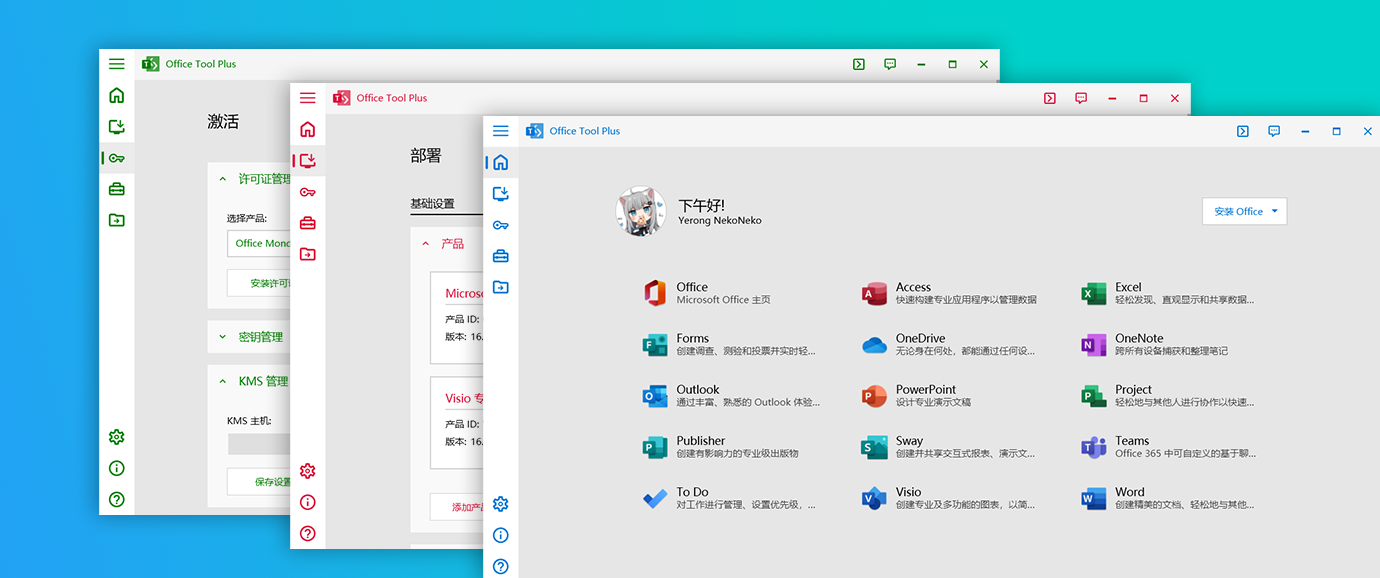Image resolution: width=1380 pixels, height=578 pixels.
Task: Click the user avatar picture
Action: pos(640,211)
